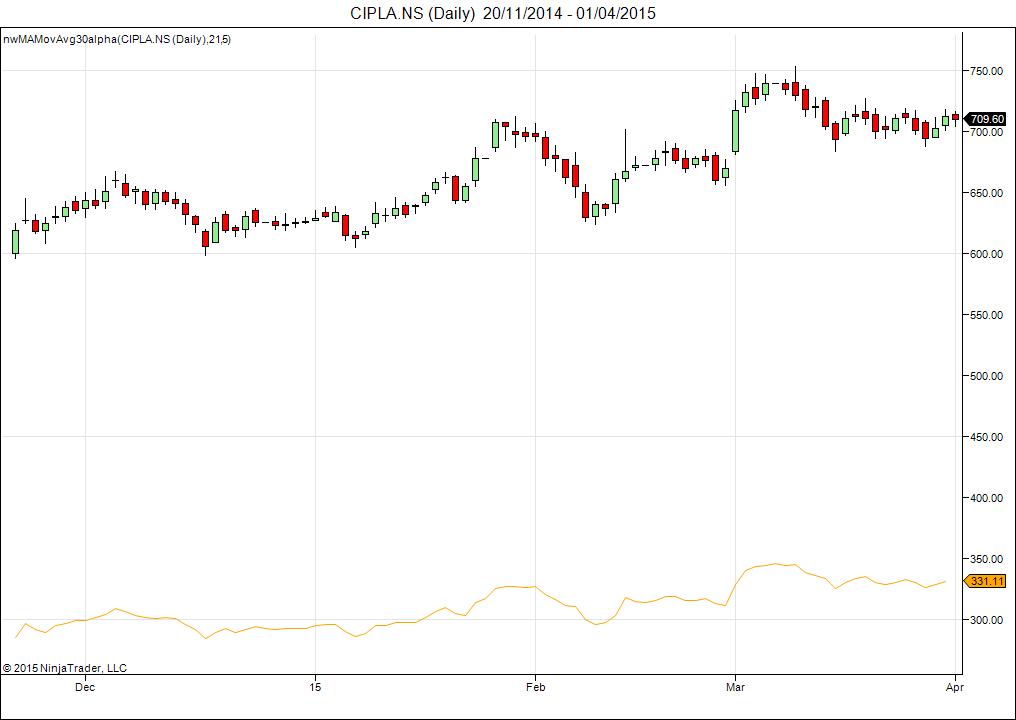Click the Mar date axis label
1016x720 pixels.
pyautogui.click(x=735, y=687)
